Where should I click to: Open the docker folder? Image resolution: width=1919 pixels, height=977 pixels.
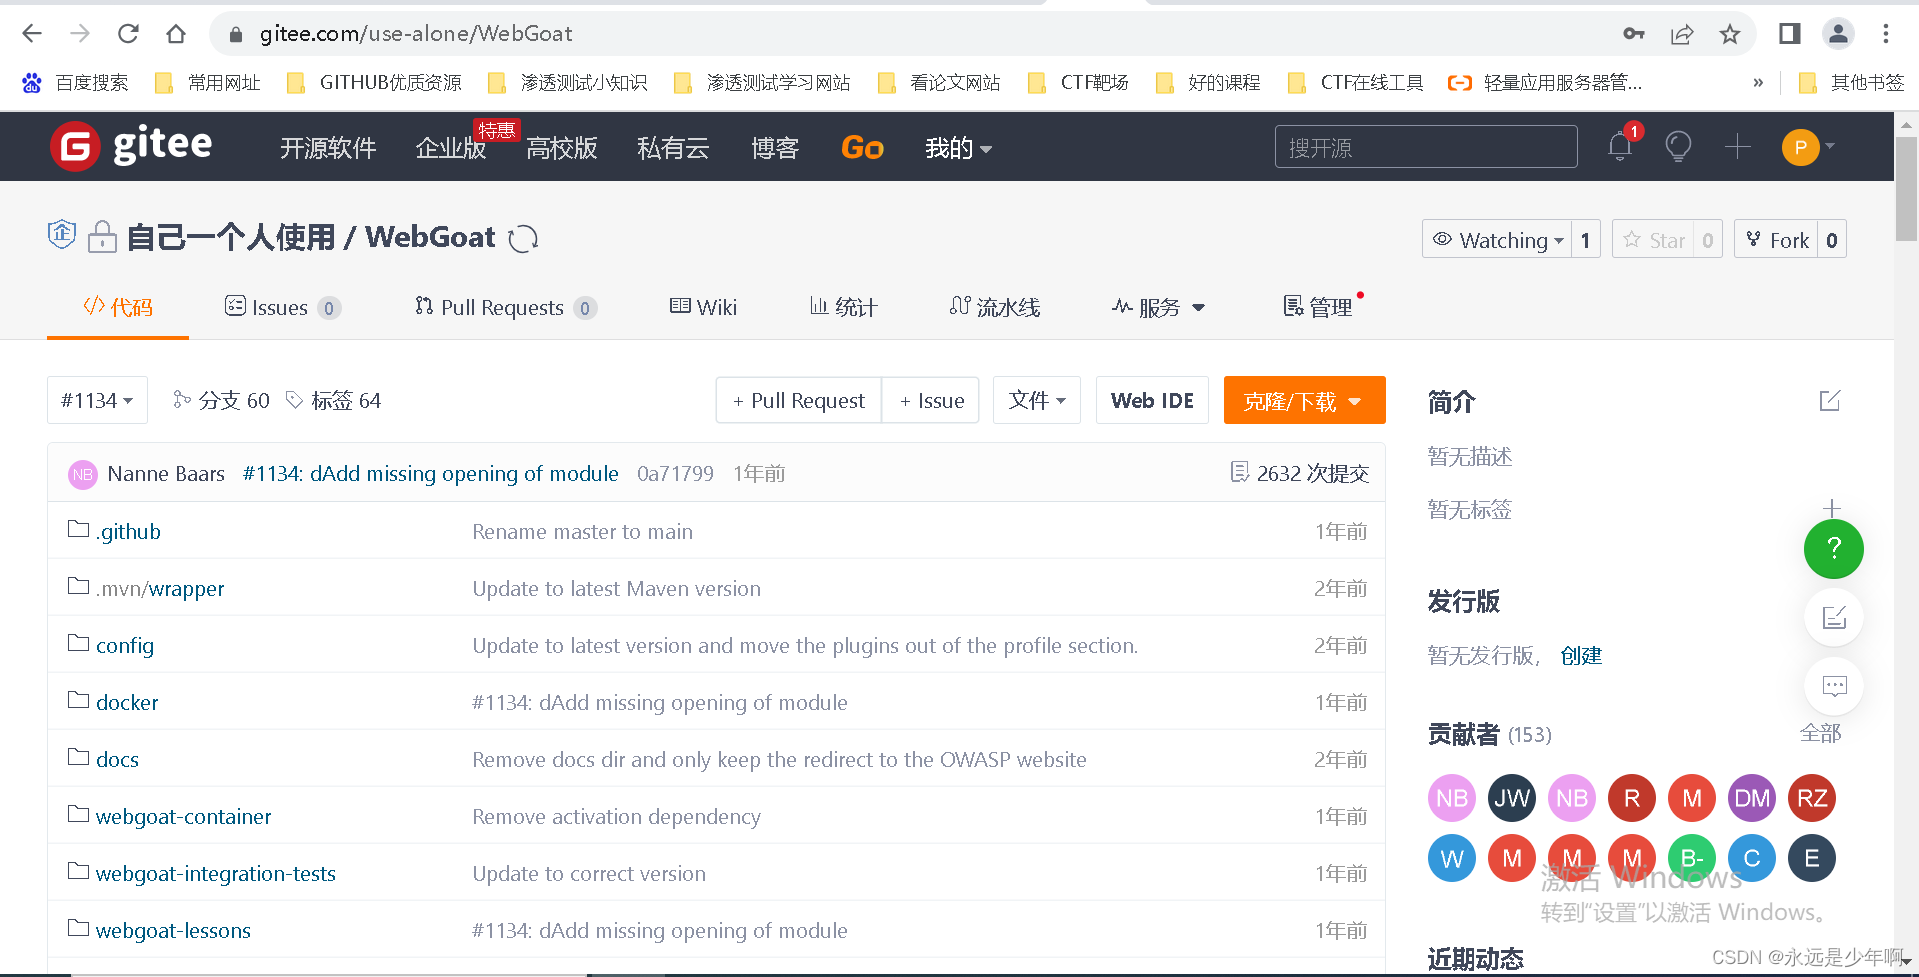point(127,702)
